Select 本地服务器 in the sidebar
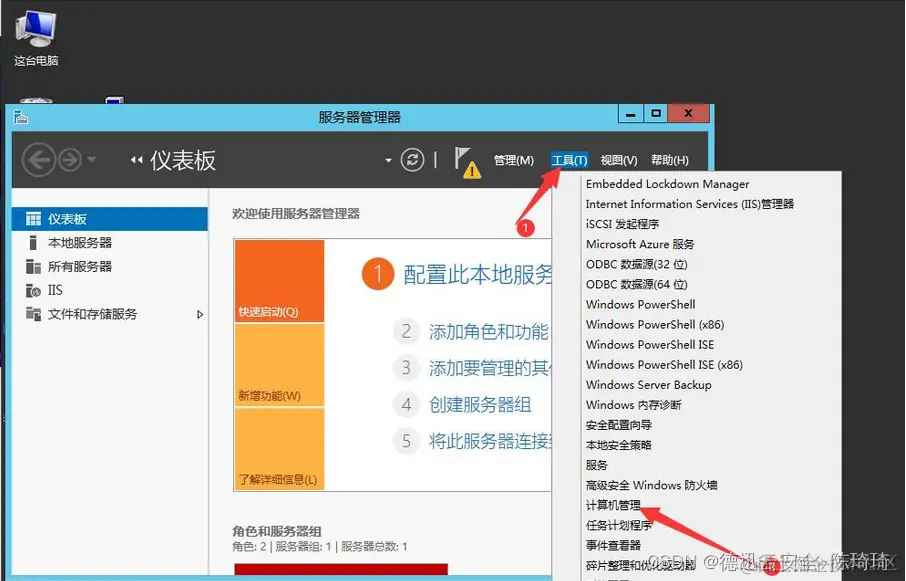 (110, 243)
